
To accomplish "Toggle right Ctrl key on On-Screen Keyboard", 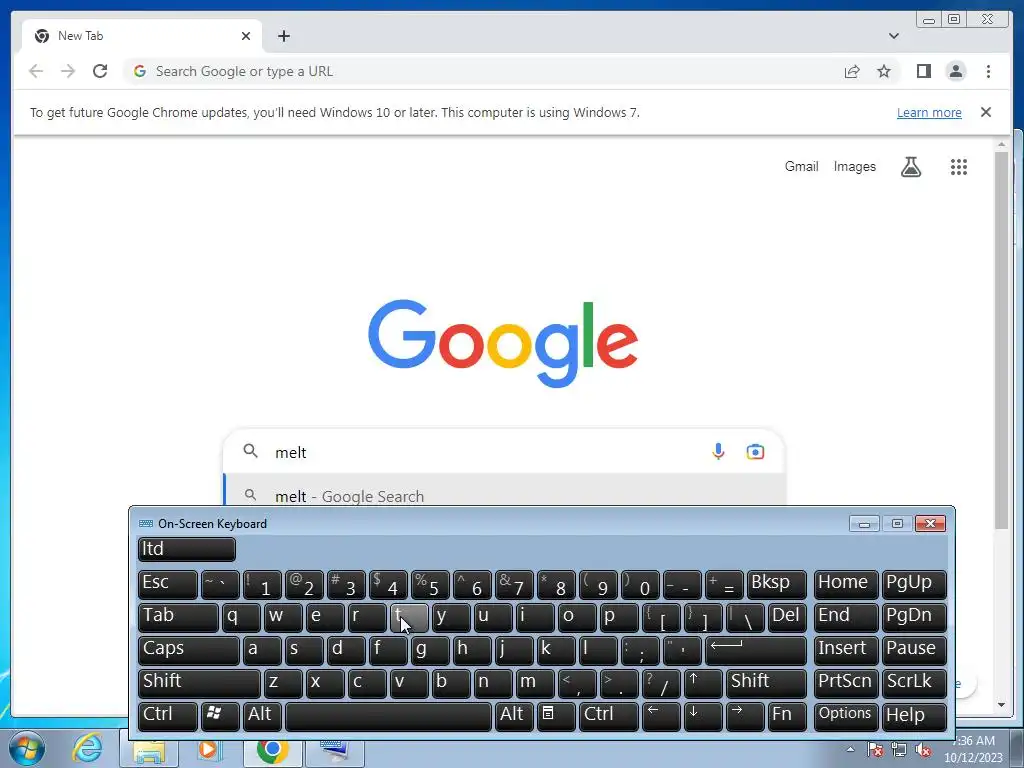I will [x=609, y=716].
